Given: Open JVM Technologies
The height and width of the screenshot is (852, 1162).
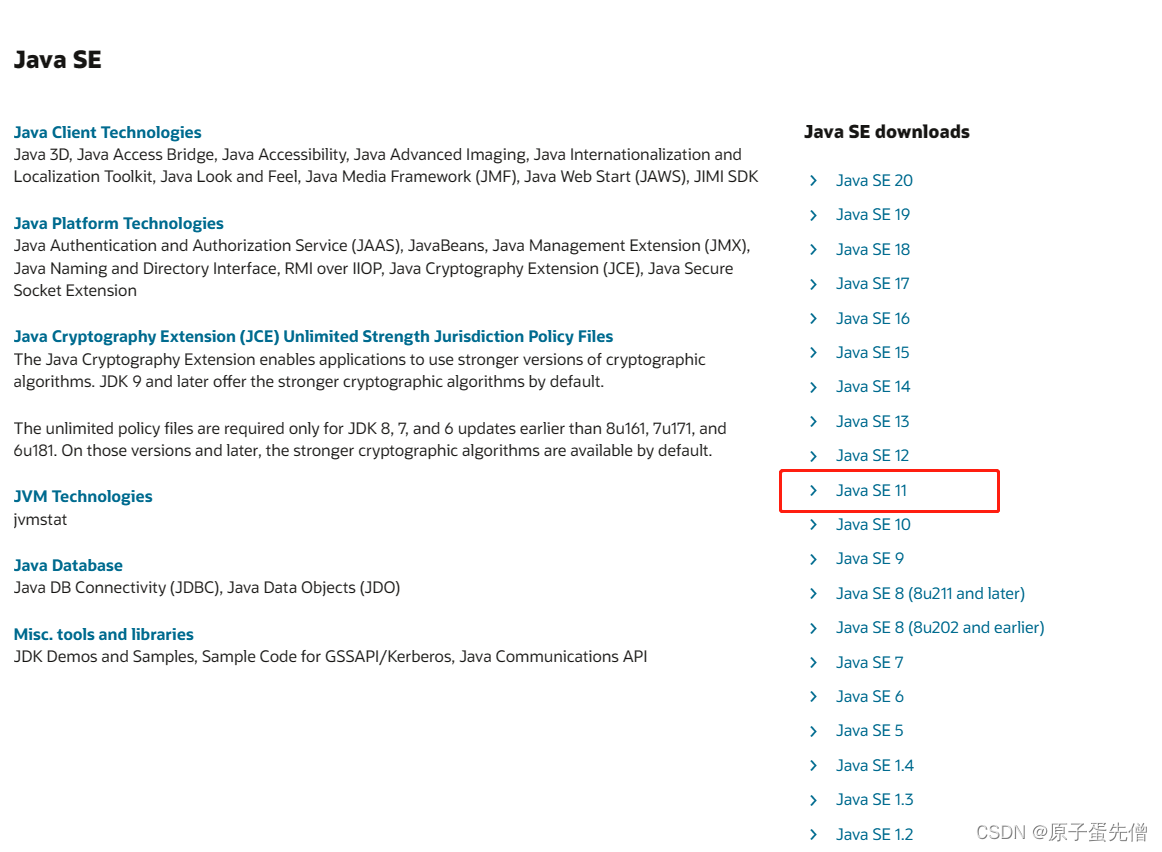Looking at the screenshot, I should click(83, 495).
